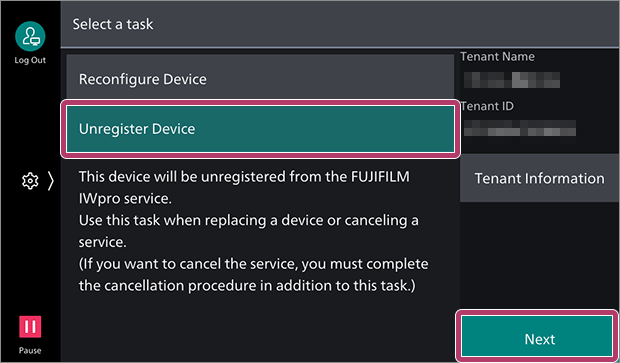Click the cancellation procedure note text

coord(253,274)
